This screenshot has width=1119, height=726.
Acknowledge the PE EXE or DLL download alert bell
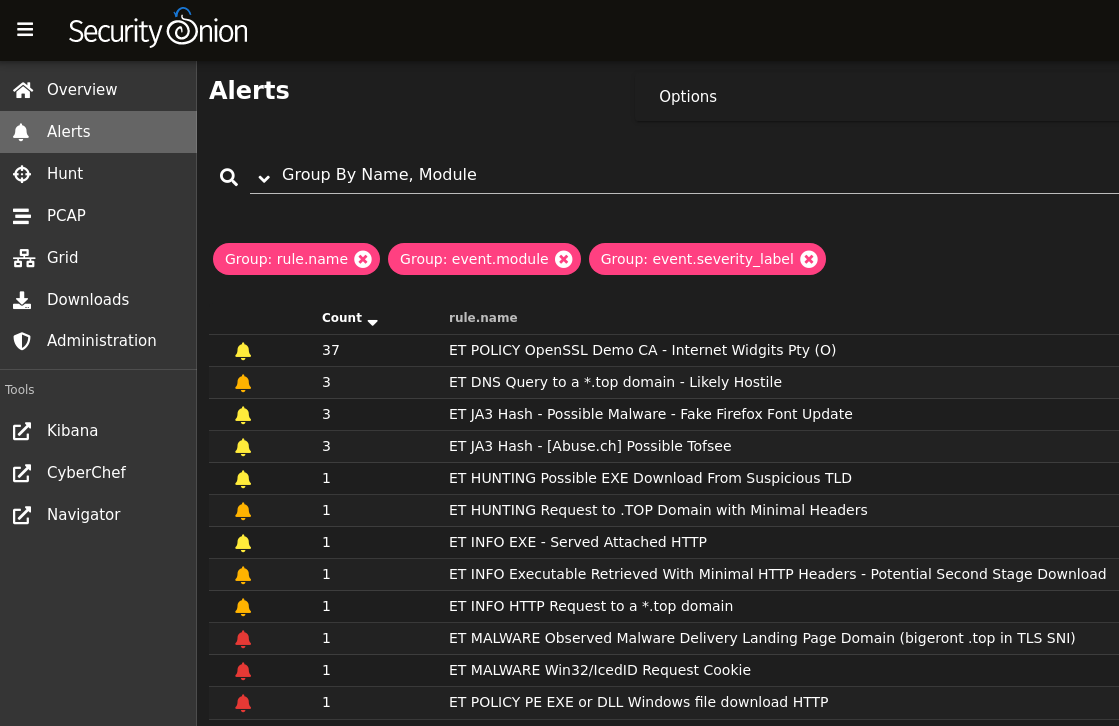(x=243, y=702)
